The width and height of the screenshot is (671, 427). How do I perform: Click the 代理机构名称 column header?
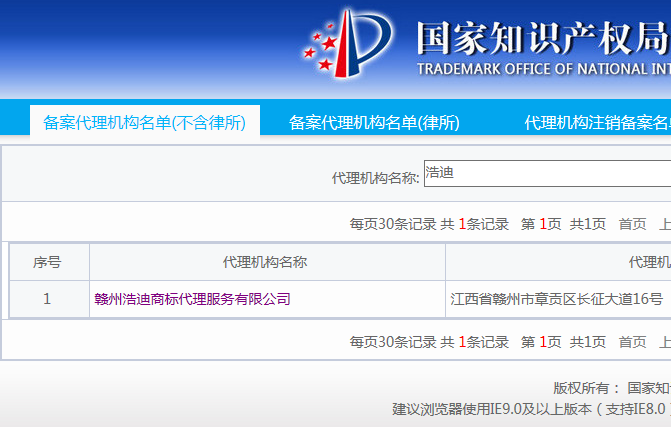tap(265, 262)
